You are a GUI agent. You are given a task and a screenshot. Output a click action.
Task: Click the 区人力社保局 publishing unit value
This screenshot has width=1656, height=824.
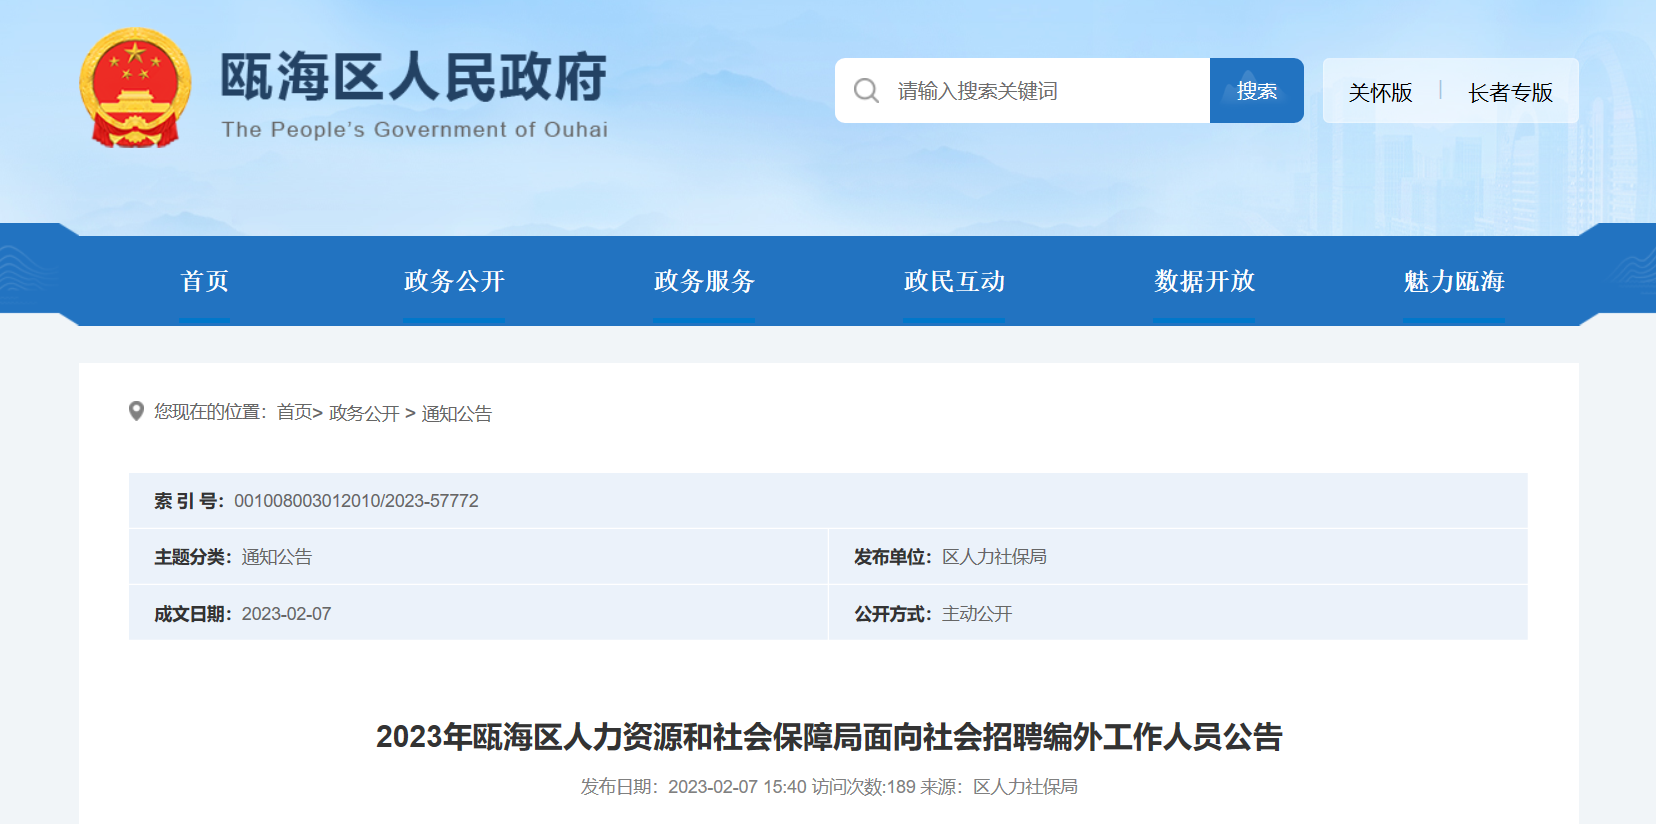coord(994,557)
